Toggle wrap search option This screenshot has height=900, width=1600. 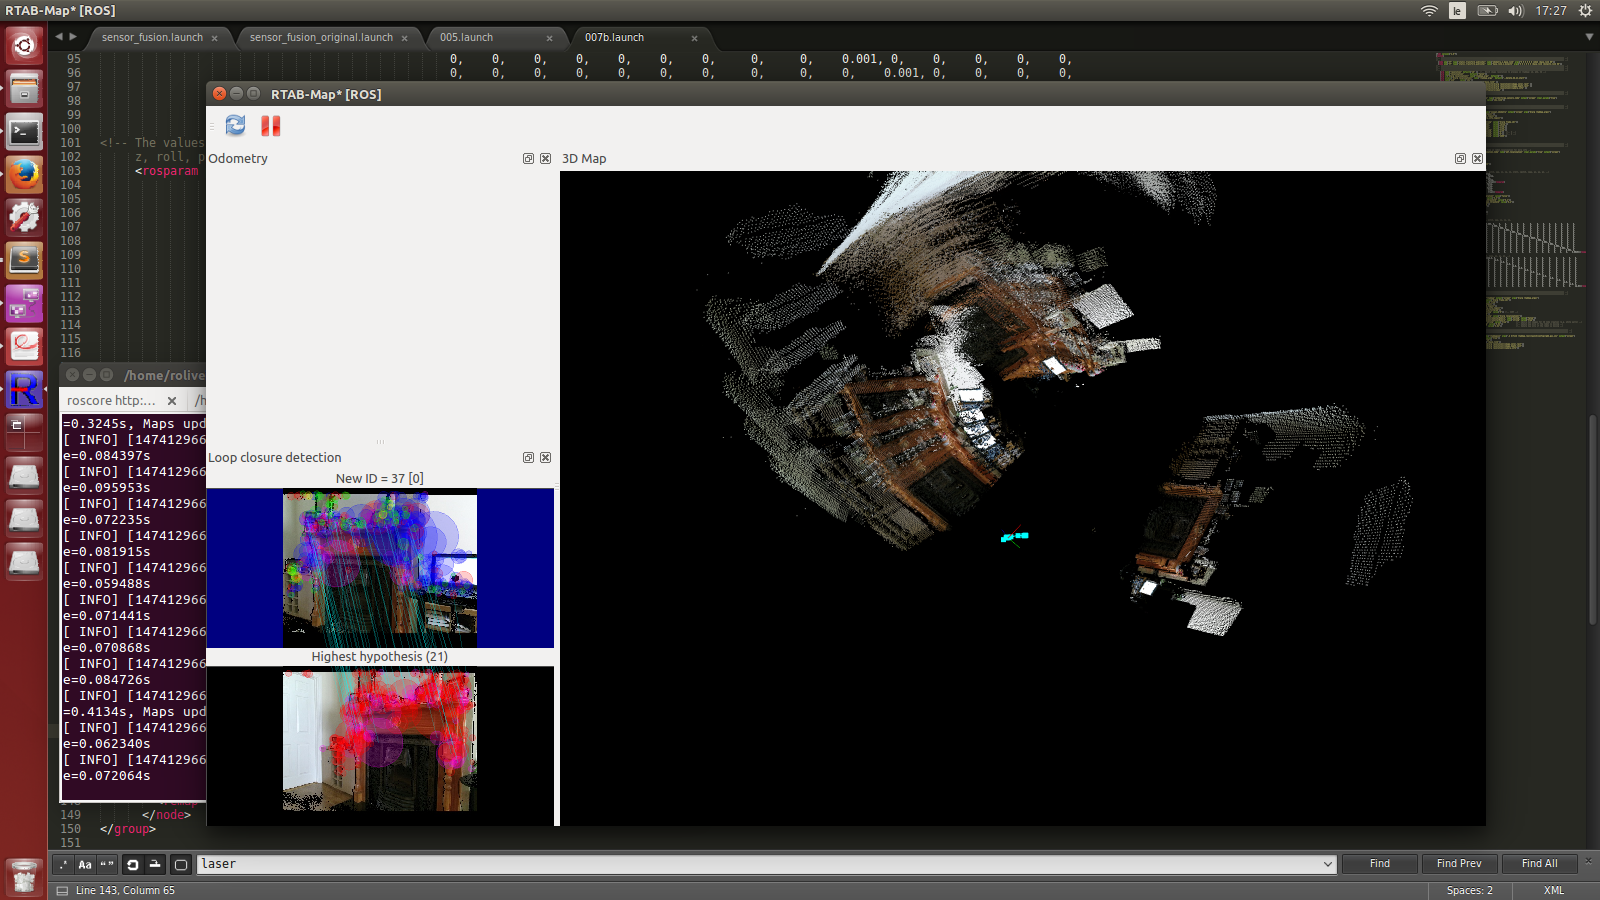point(132,864)
